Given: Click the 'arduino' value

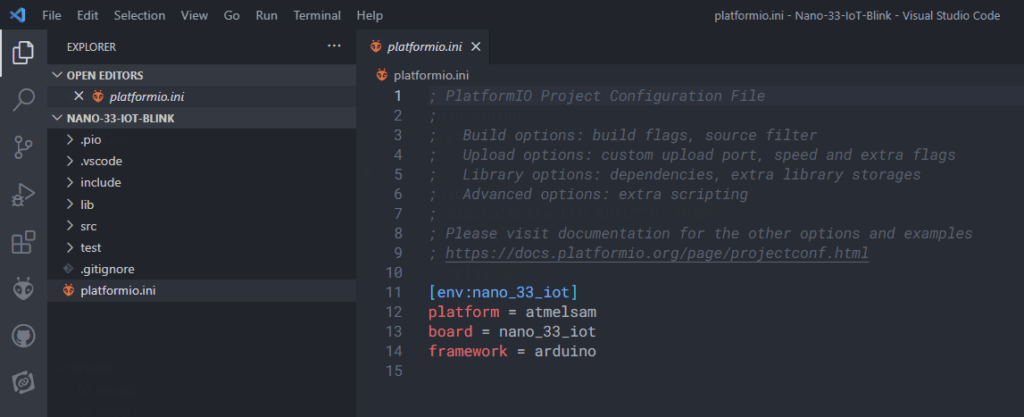Looking at the screenshot, I should point(566,351).
